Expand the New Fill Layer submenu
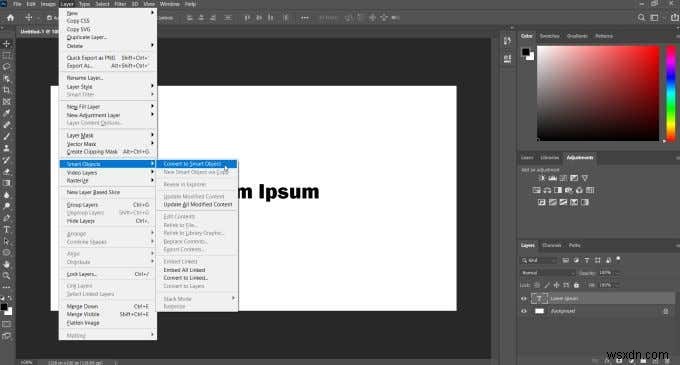680x365 pixels. point(108,107)
